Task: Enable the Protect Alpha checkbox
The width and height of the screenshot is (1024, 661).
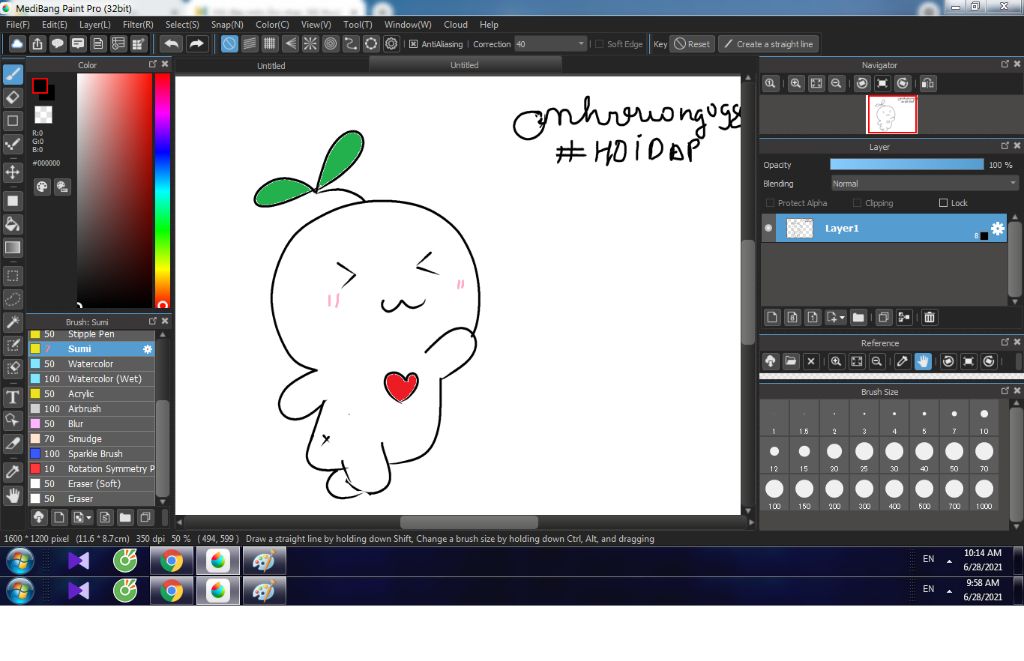Action: pyautogui.click(x=770, y=203)
